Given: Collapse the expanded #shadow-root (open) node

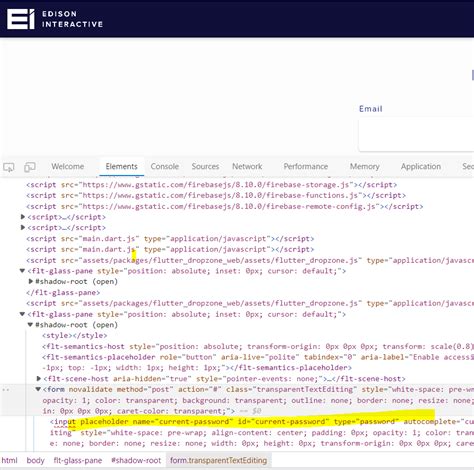Looking at the screenshot, I should tap(30, 325).
